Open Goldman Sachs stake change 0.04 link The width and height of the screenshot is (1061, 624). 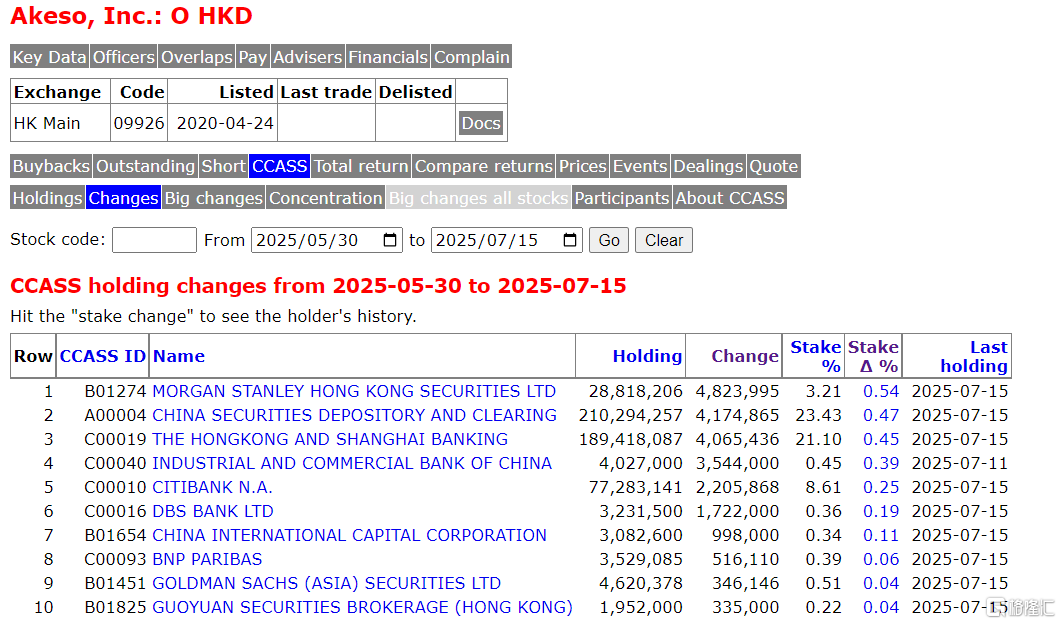point(881,583)
